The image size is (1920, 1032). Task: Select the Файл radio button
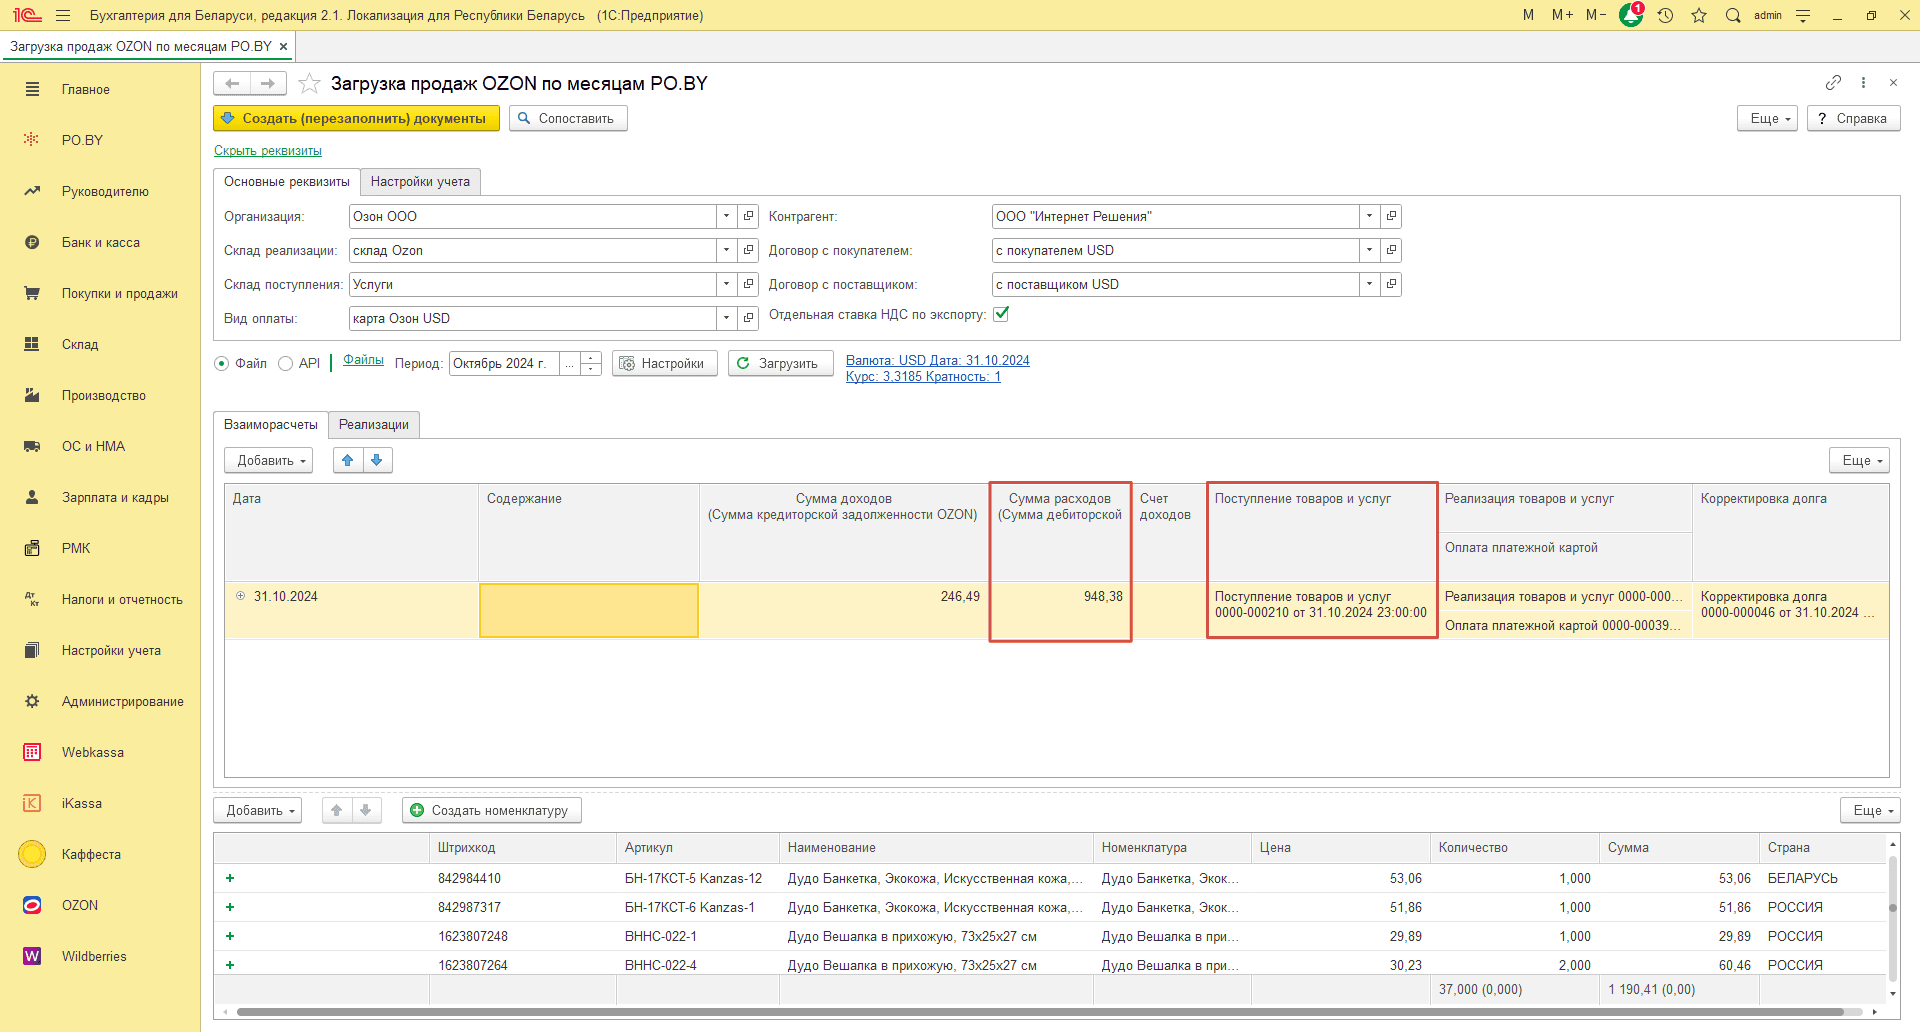coord(222,364)
